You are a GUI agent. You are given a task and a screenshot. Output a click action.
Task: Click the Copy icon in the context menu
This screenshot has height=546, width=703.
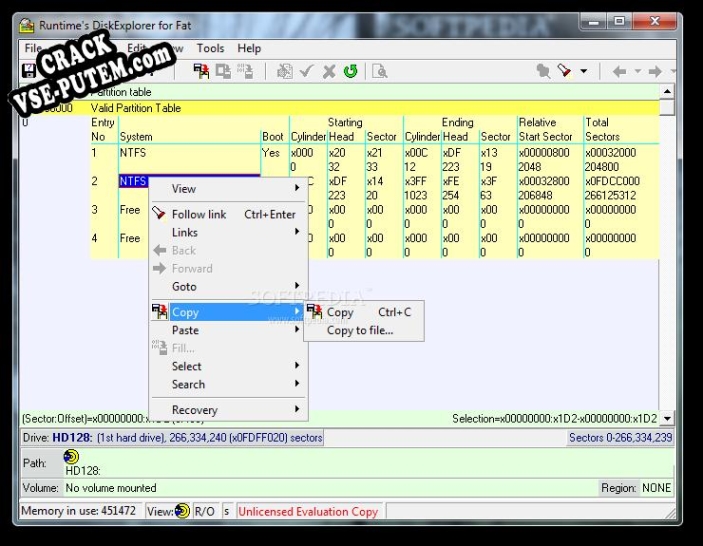point(160,312)
